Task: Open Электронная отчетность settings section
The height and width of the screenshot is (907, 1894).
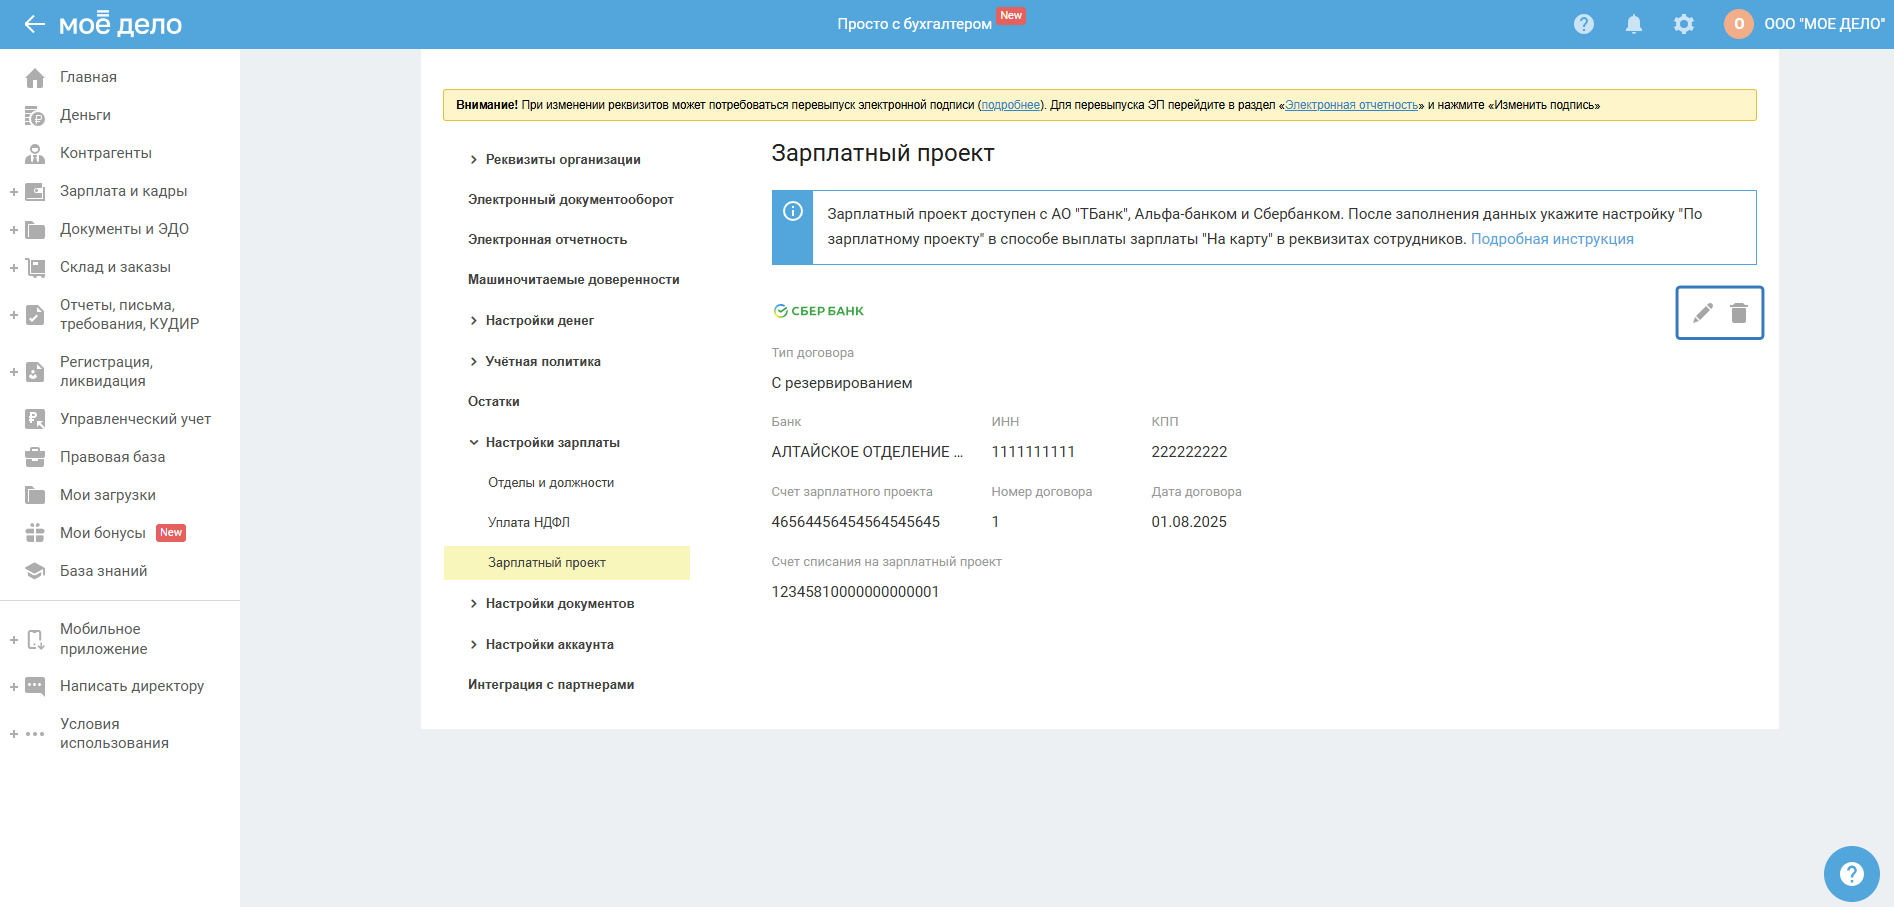Action: point(548,240)
